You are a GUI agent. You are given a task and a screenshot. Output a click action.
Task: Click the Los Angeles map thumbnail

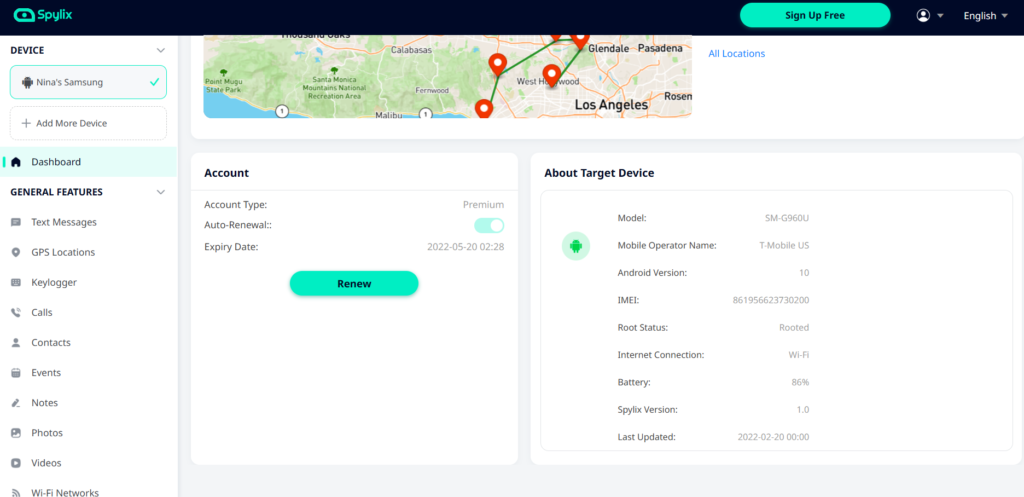point(447,76)
